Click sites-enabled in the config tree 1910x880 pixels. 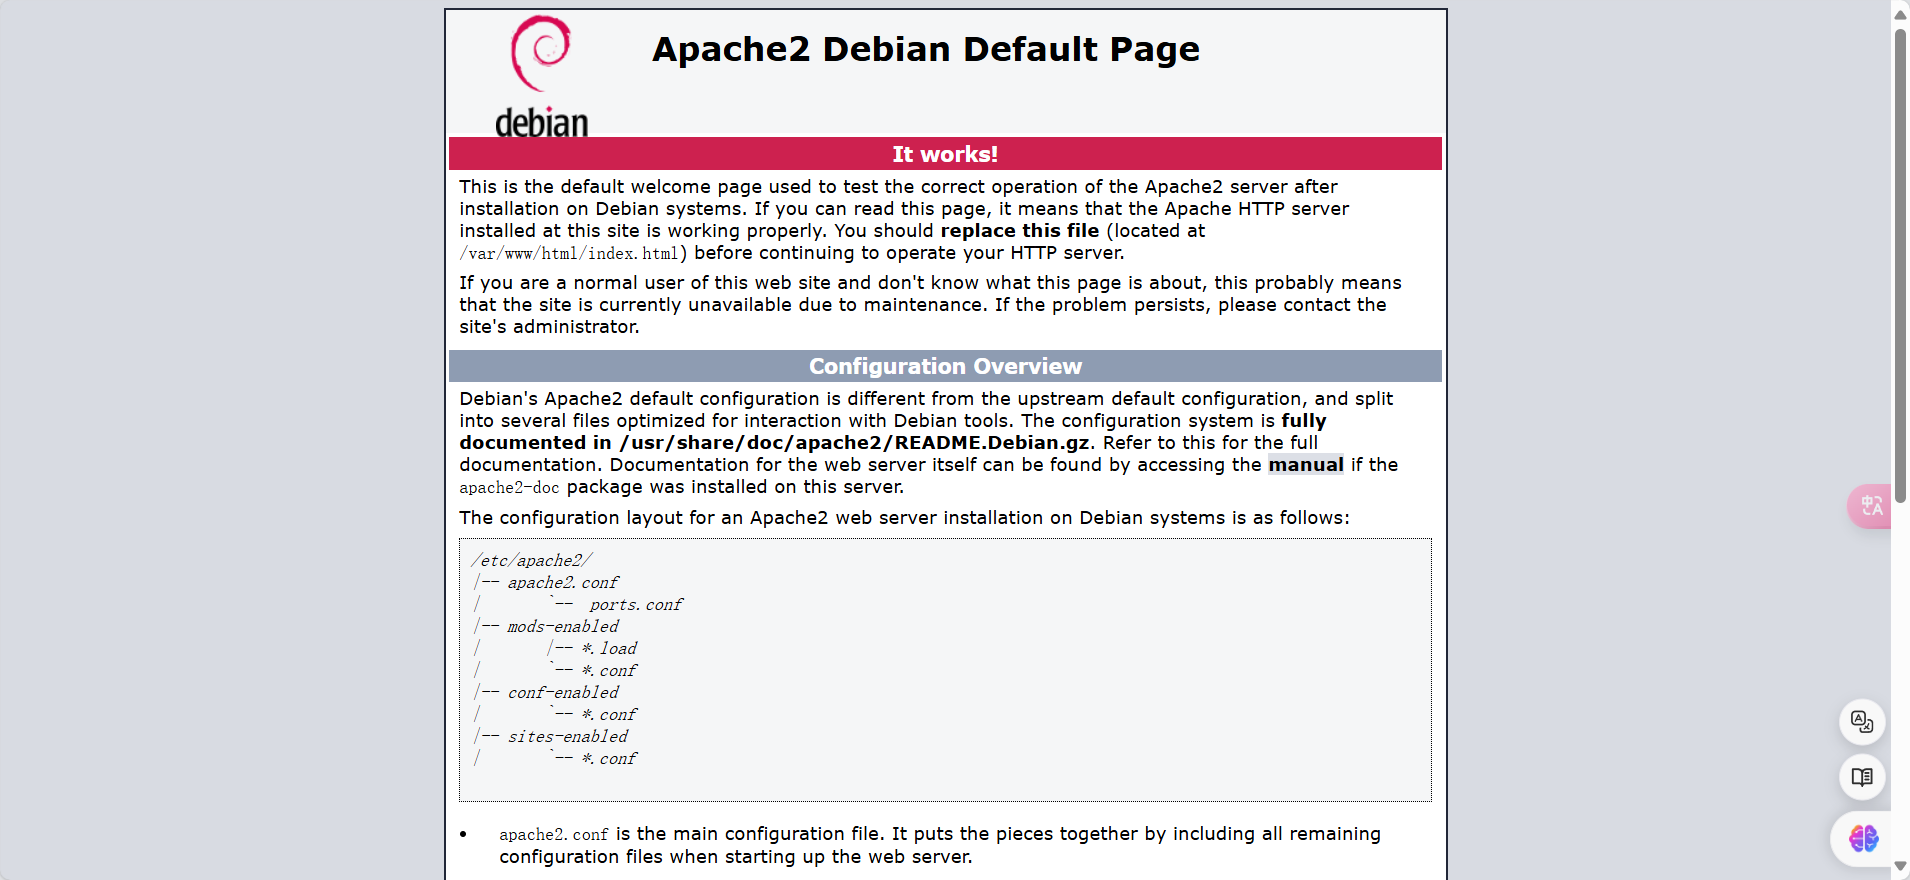567,737
